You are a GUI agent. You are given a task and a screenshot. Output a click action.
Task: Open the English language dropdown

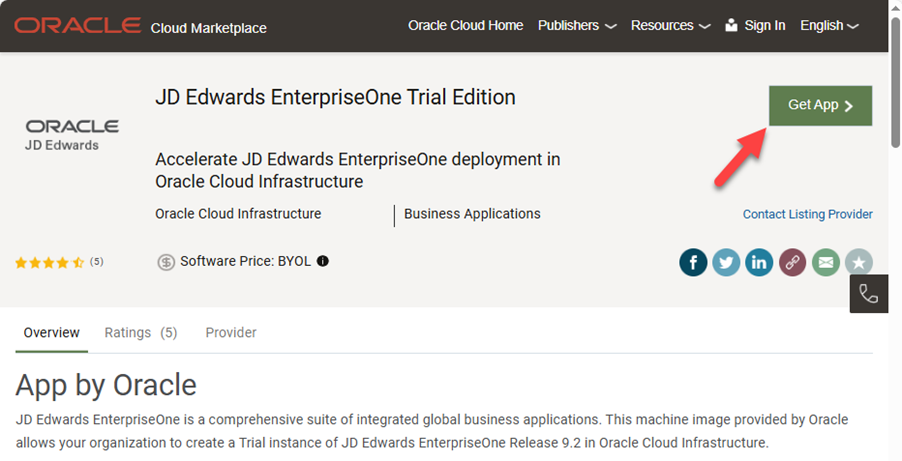830,26
